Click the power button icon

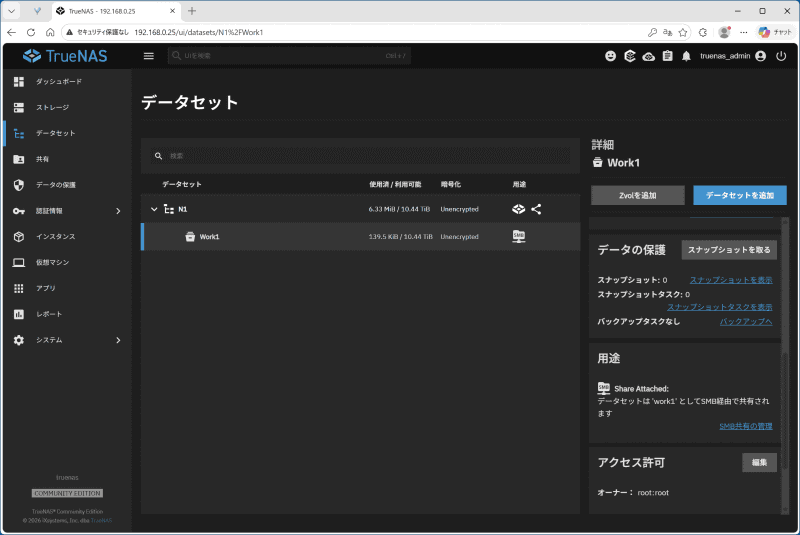(781, 56)
